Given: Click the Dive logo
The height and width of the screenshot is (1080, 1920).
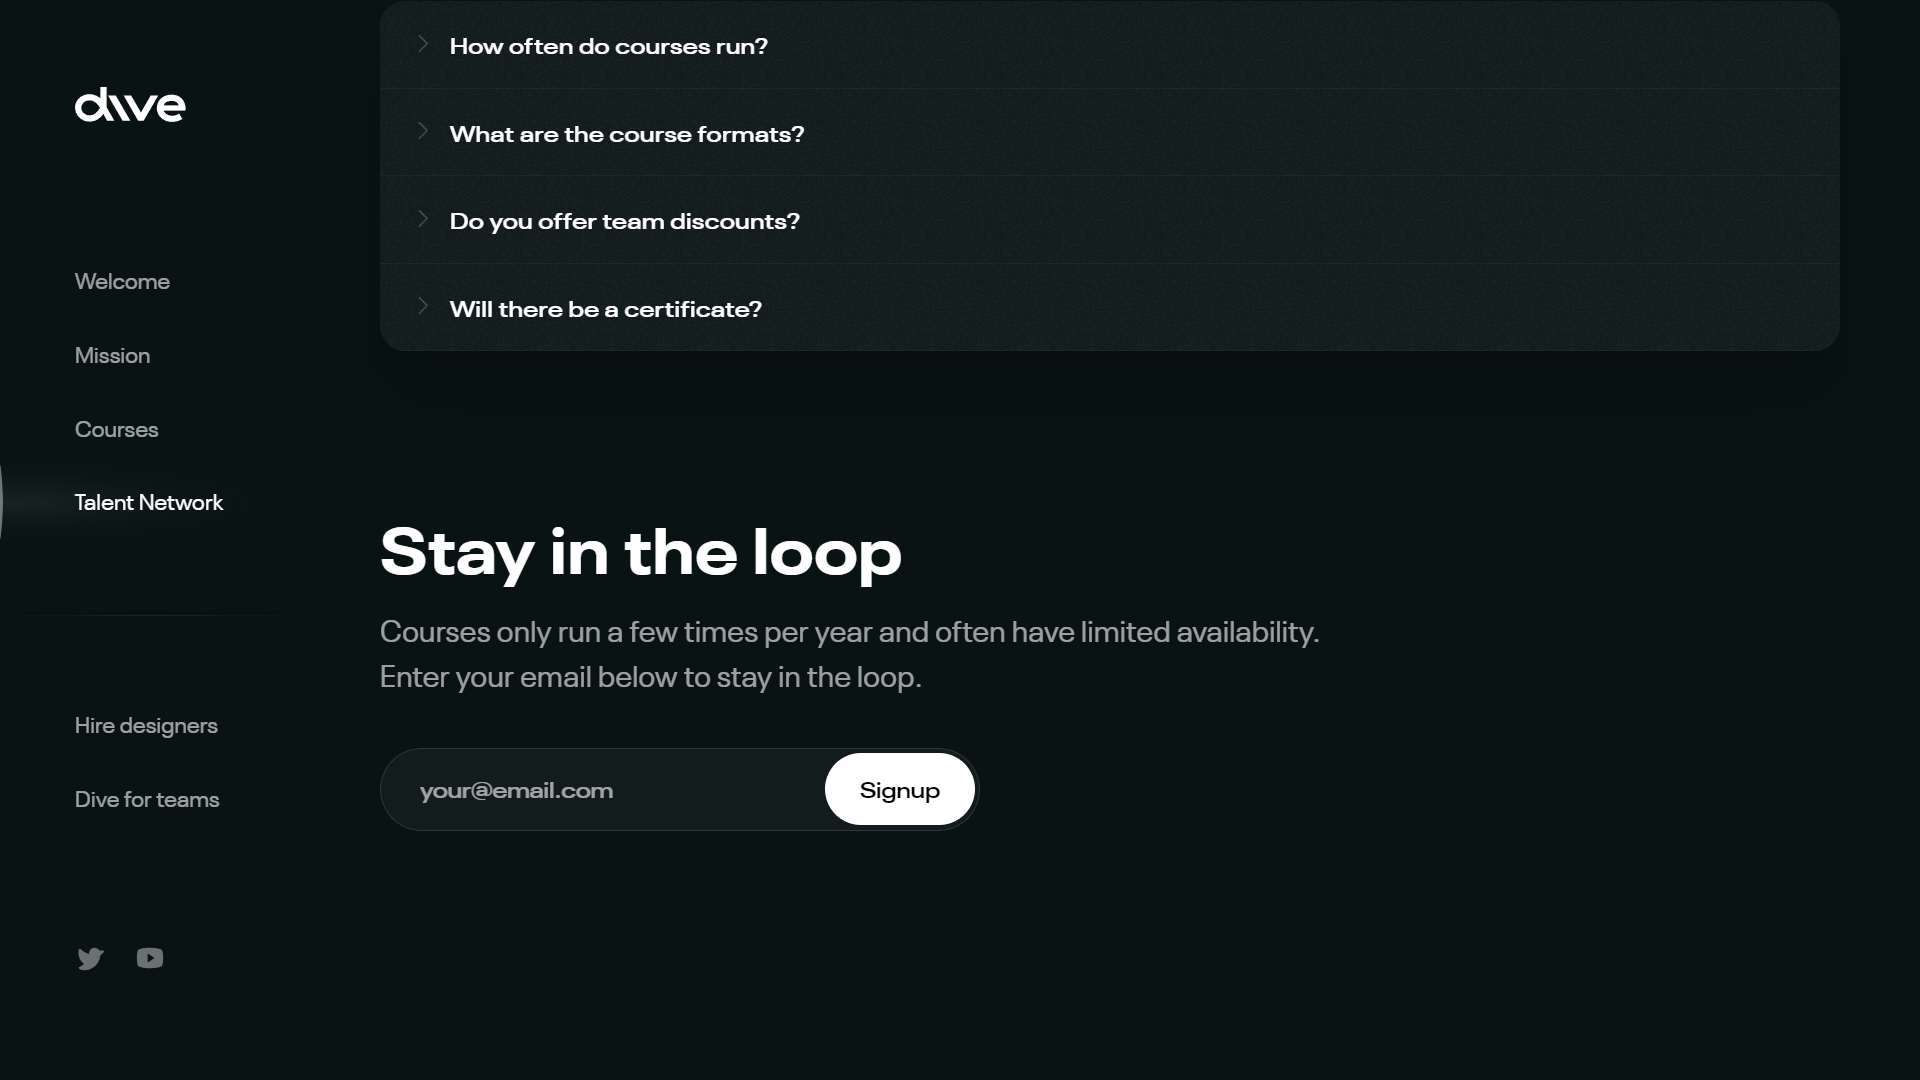Looking at the screenshot, I should tap(130, 105).
